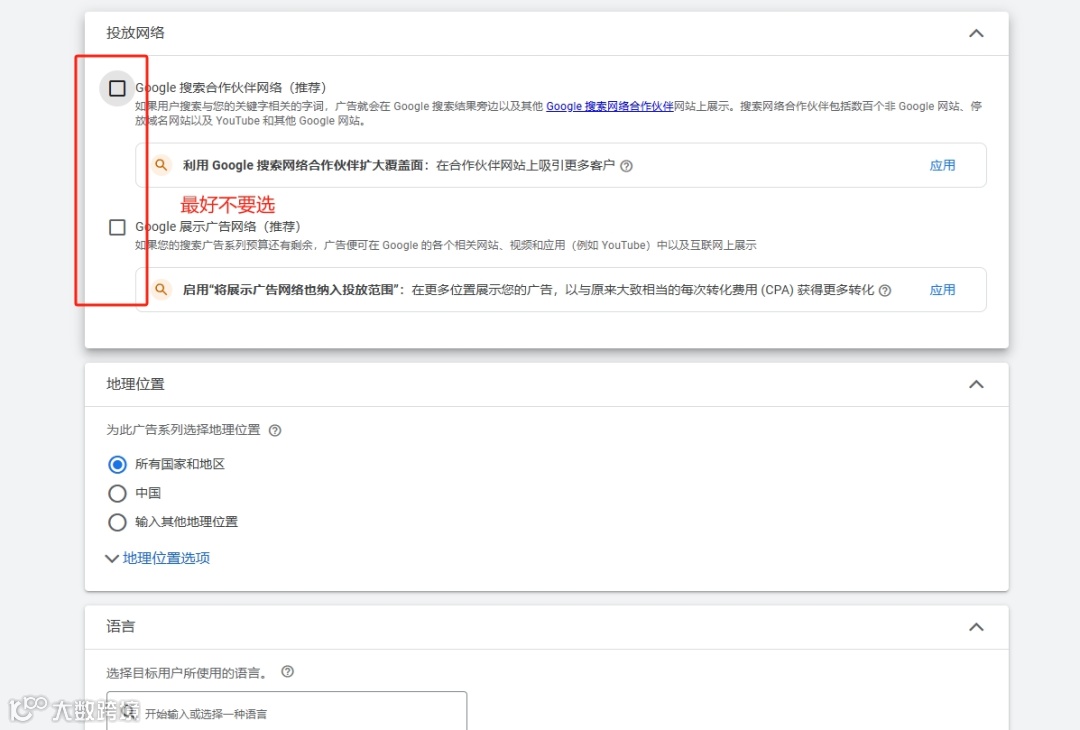The image size is (1080, 730).
Task: Click the 地理位置 section title
Action: click(x=135, y=384)
